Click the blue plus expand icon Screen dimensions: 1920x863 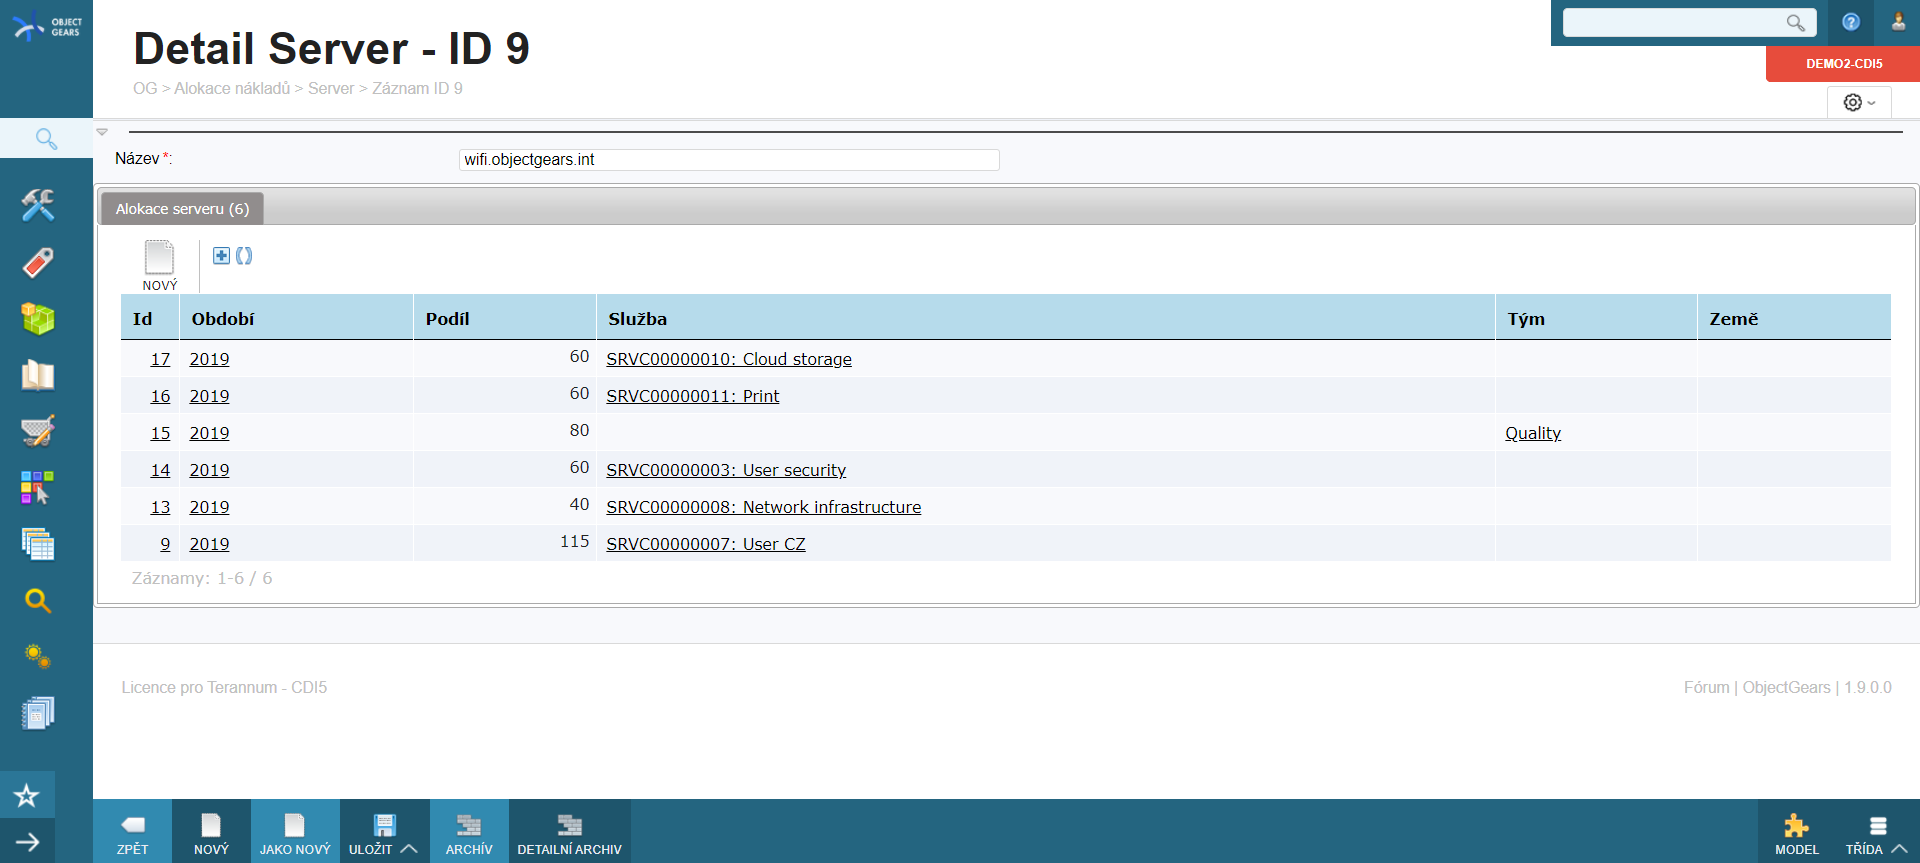click(x=222, y=256)
